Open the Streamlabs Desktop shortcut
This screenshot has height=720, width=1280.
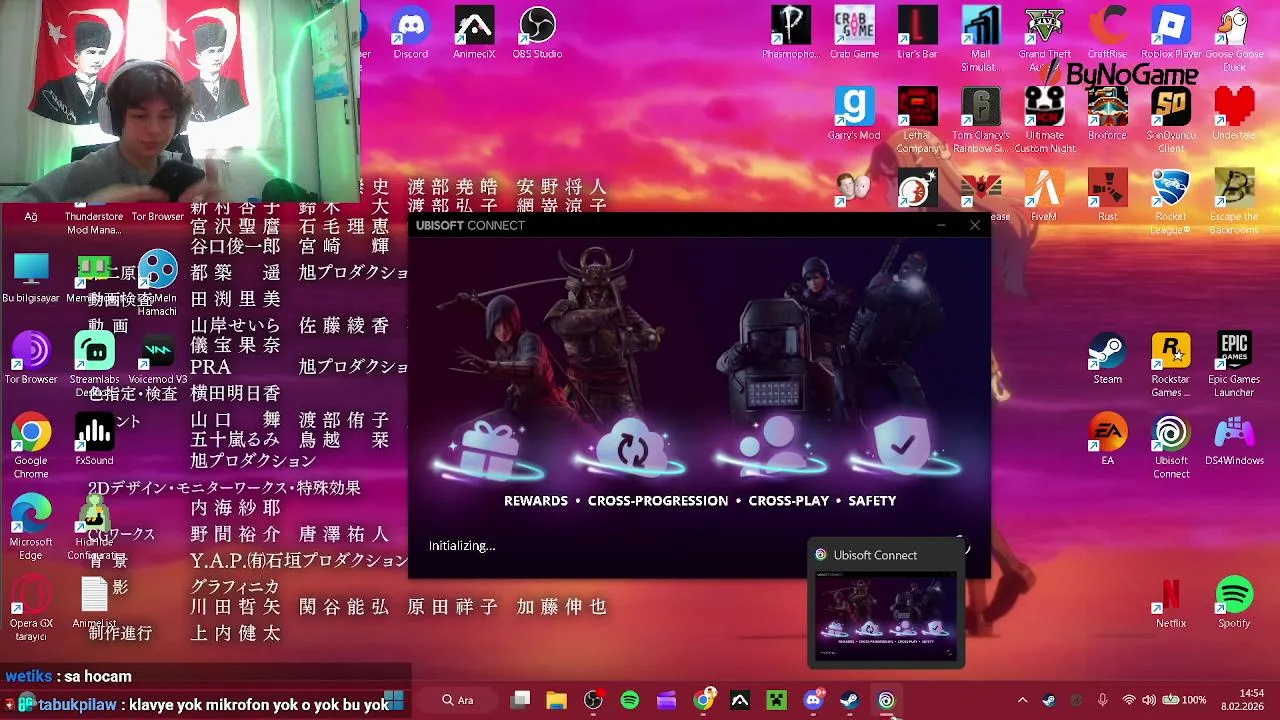tap(94, 364)
